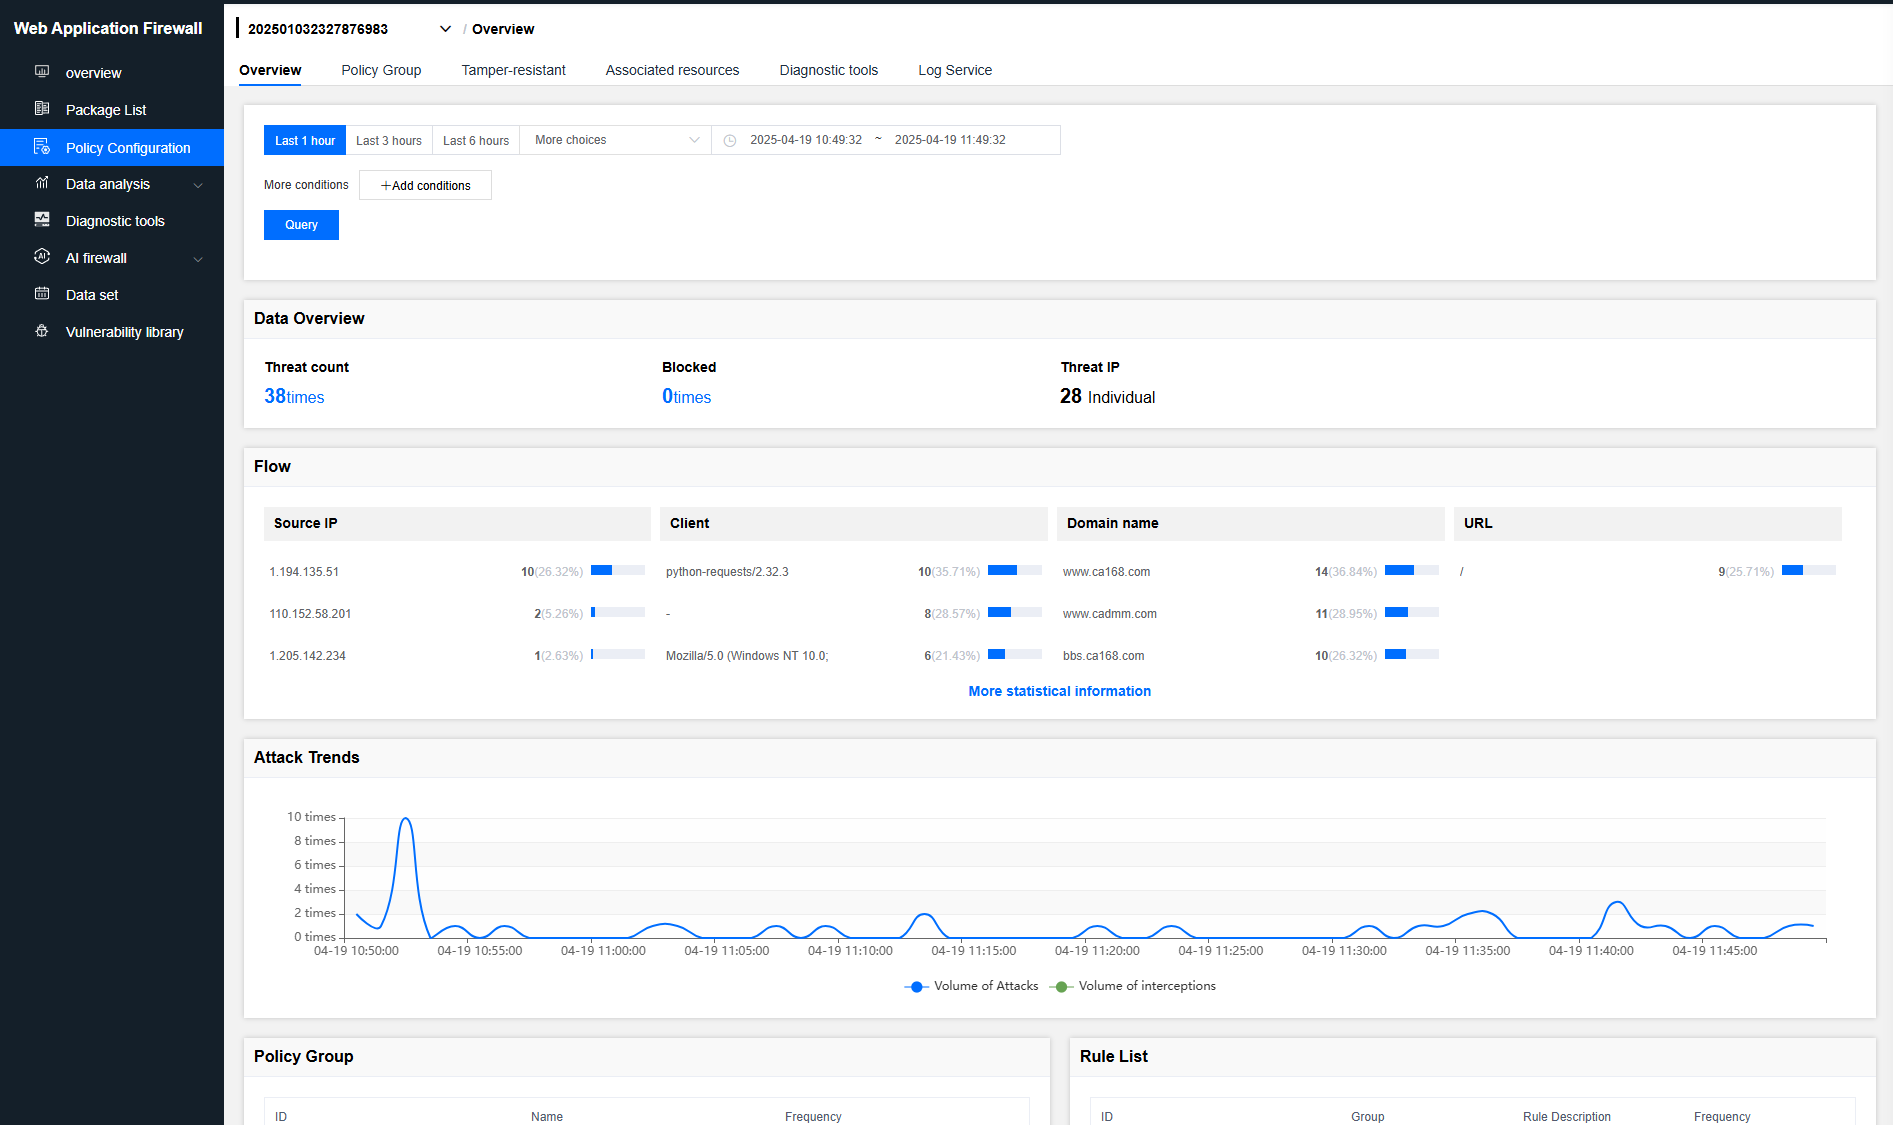Click progress bar for IP 1.194.135.51

point(617,570)
